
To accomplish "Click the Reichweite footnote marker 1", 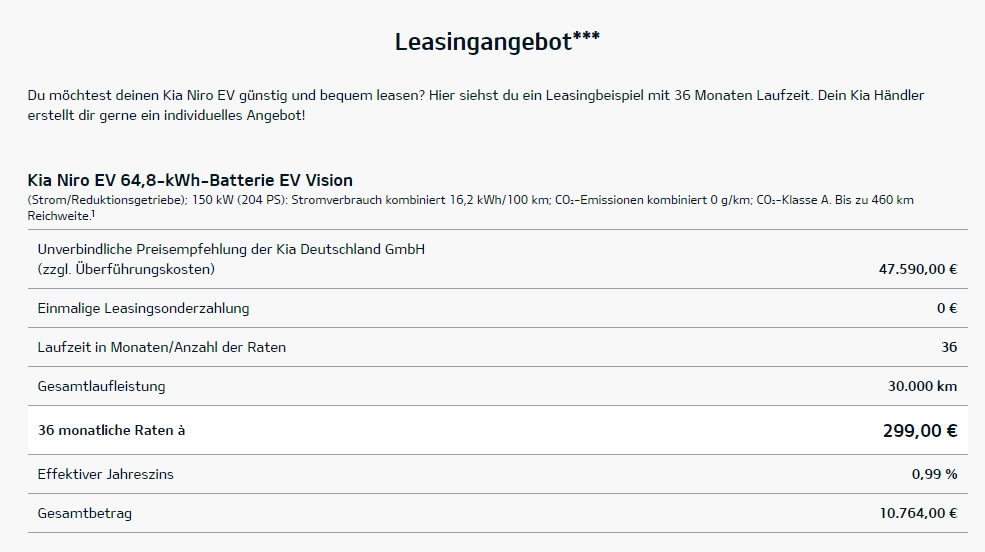I will click(x=93, y=214).
